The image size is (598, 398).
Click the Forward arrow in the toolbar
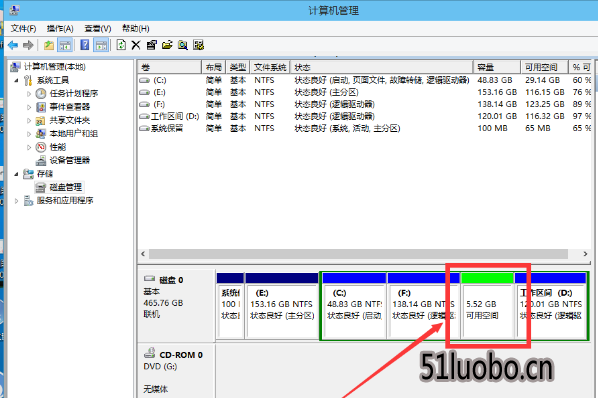pyautogui.click(x=28, y=45)
